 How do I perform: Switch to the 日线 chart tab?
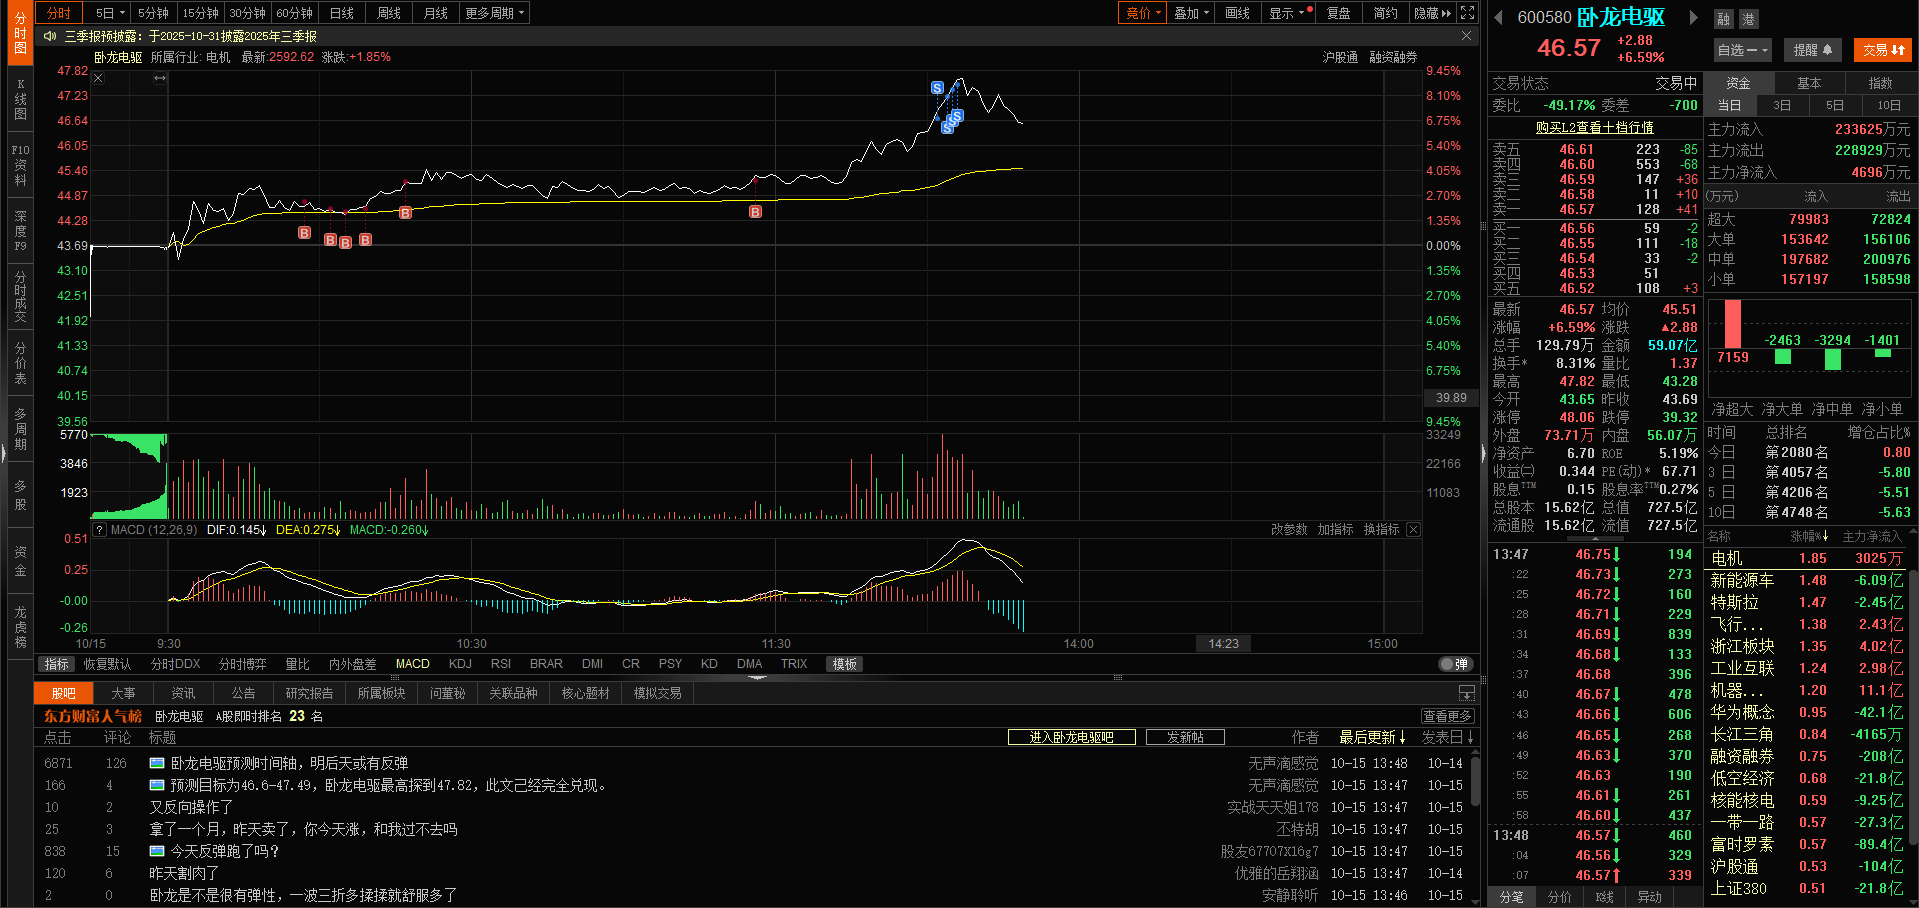point(342,13)
